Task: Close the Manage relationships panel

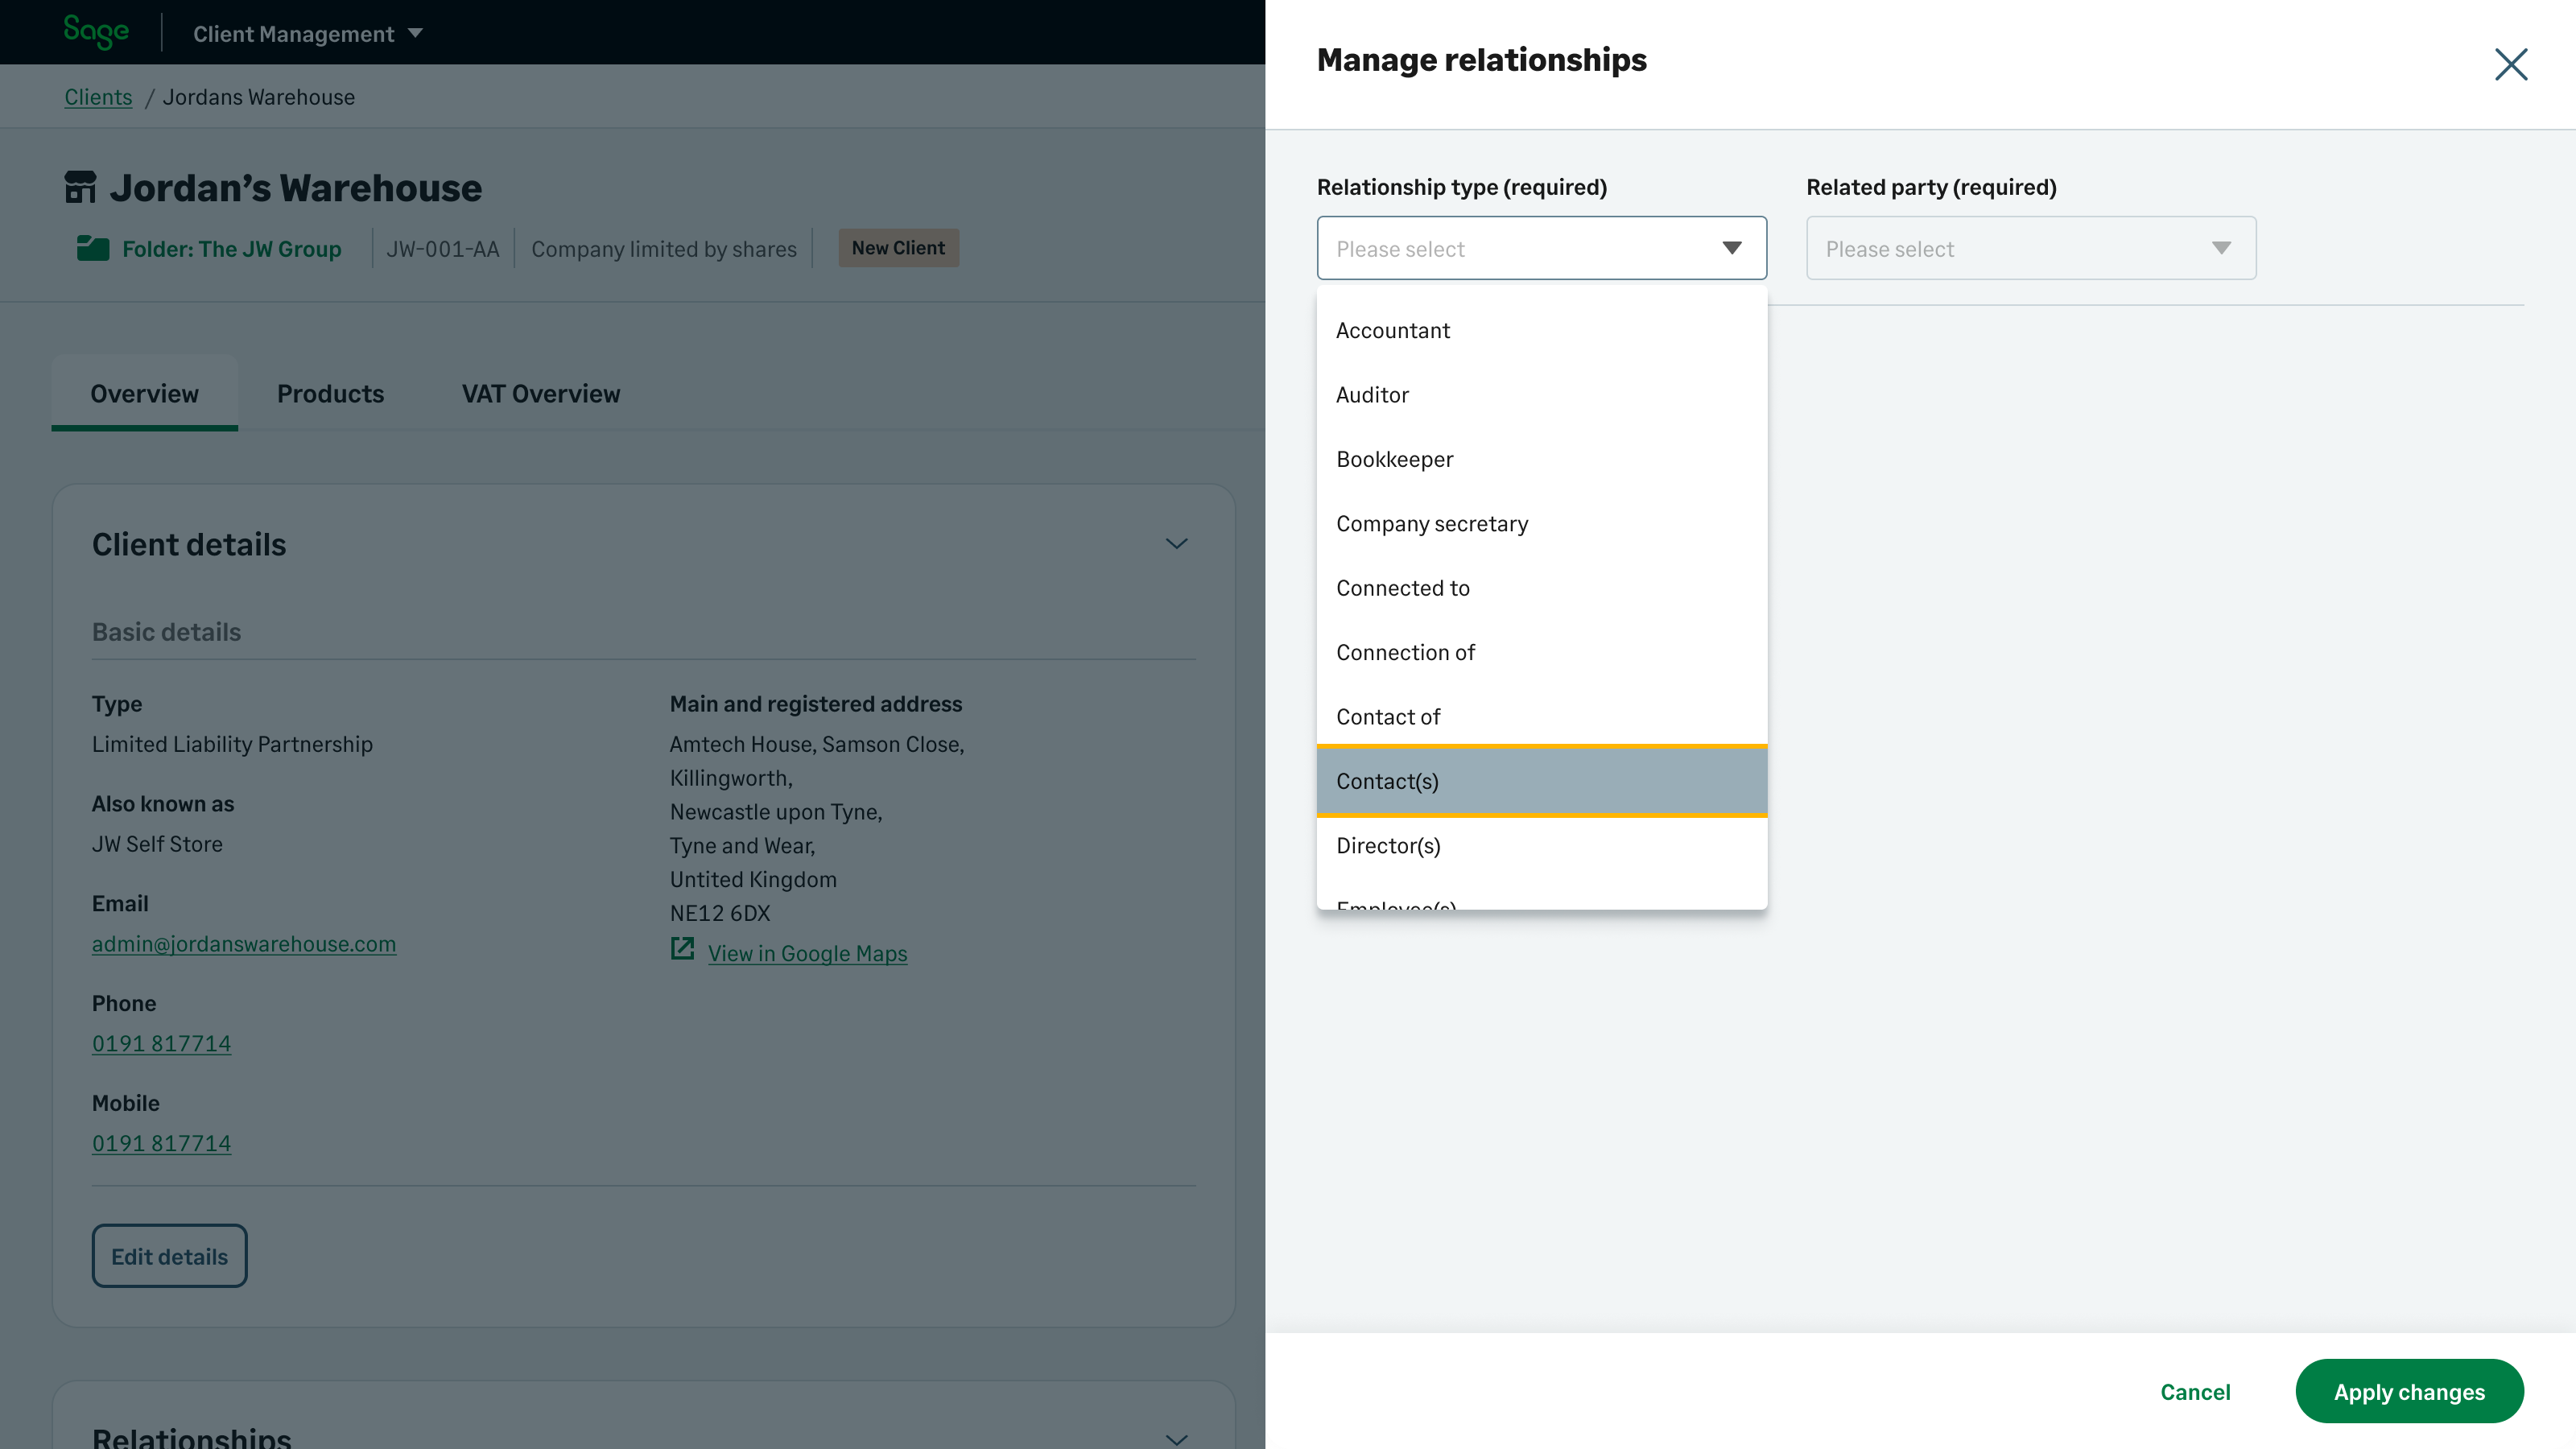Action: coord(2510,64)
